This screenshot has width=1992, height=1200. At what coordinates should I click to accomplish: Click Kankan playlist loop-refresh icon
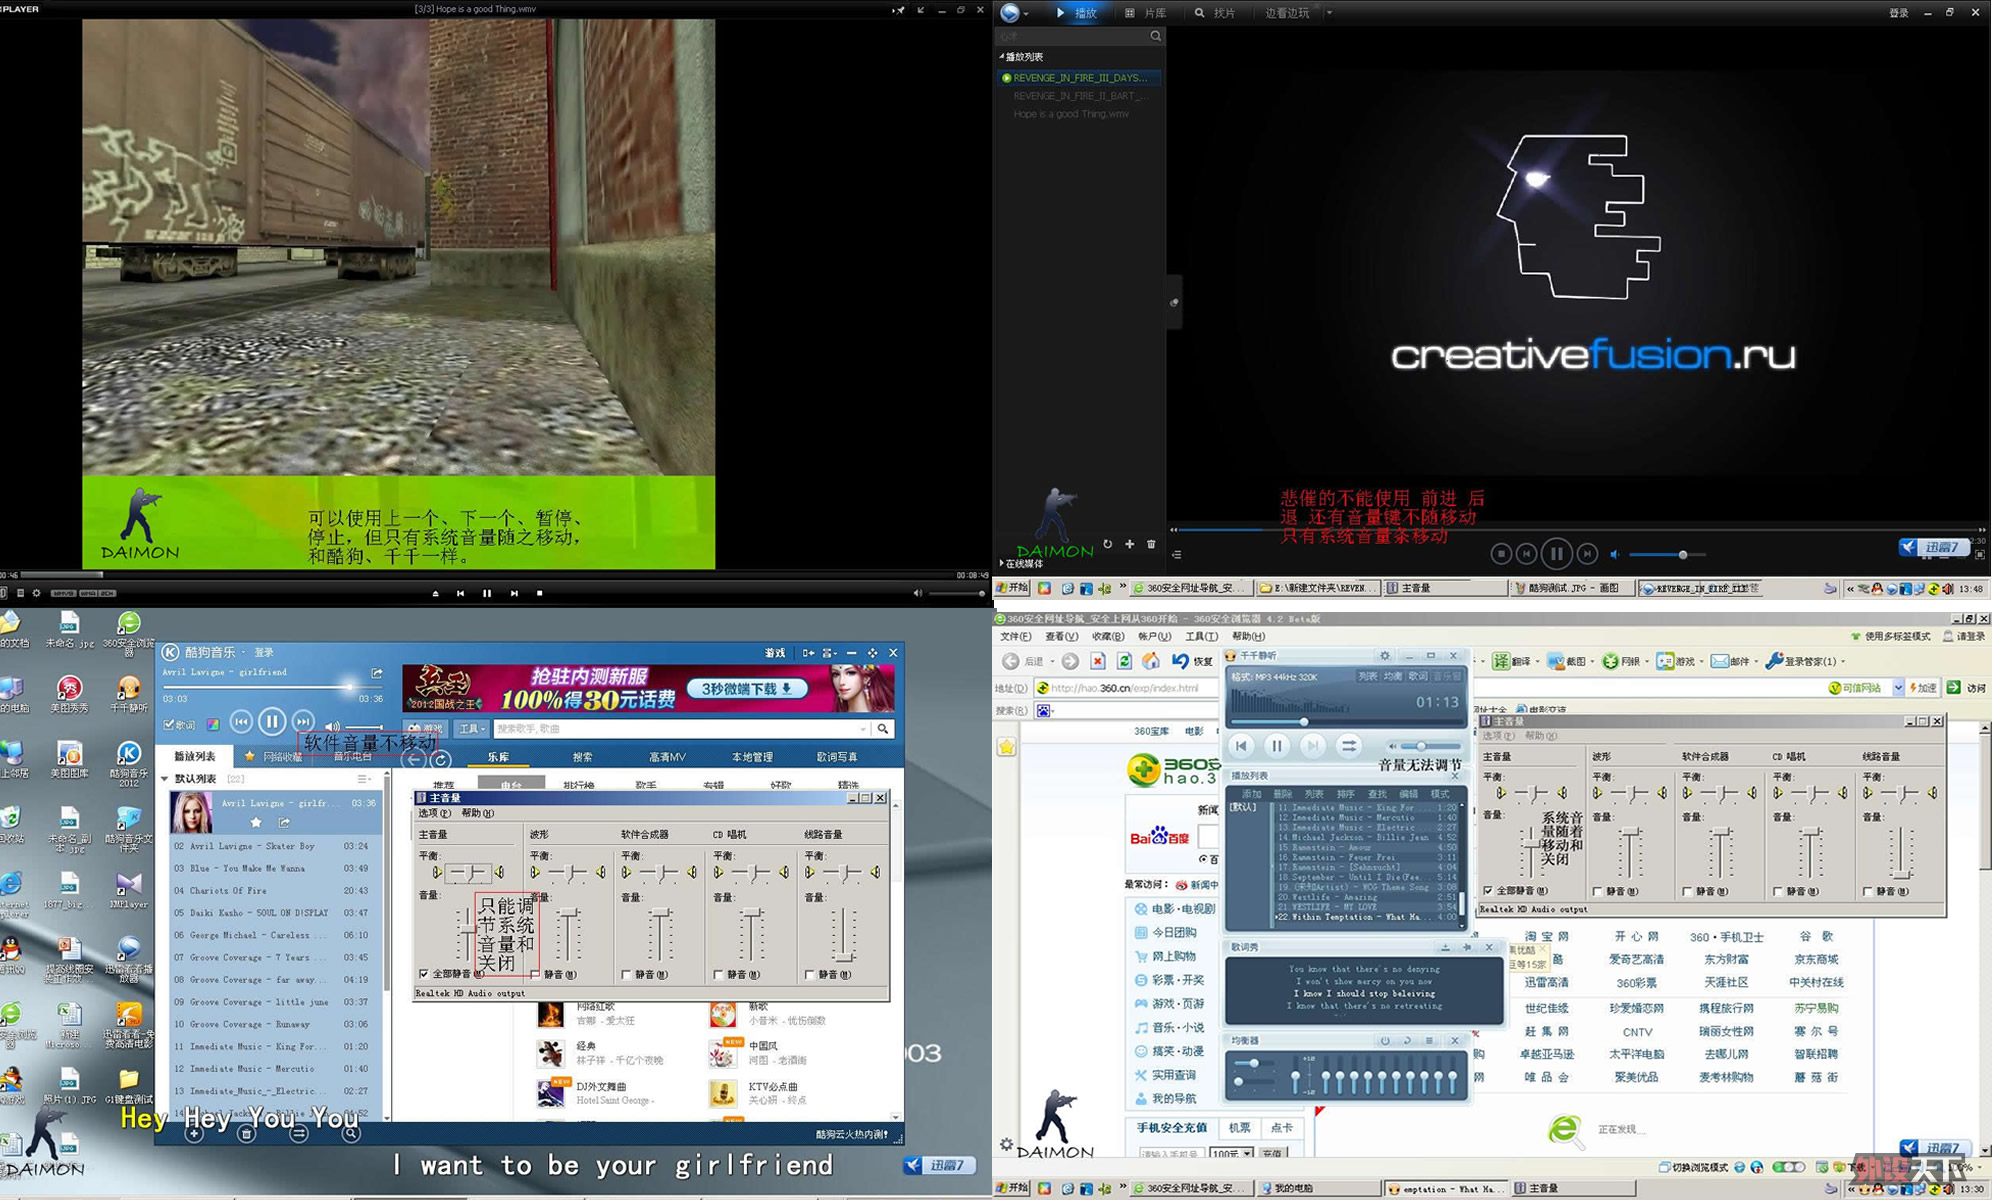pos(1107,544)
